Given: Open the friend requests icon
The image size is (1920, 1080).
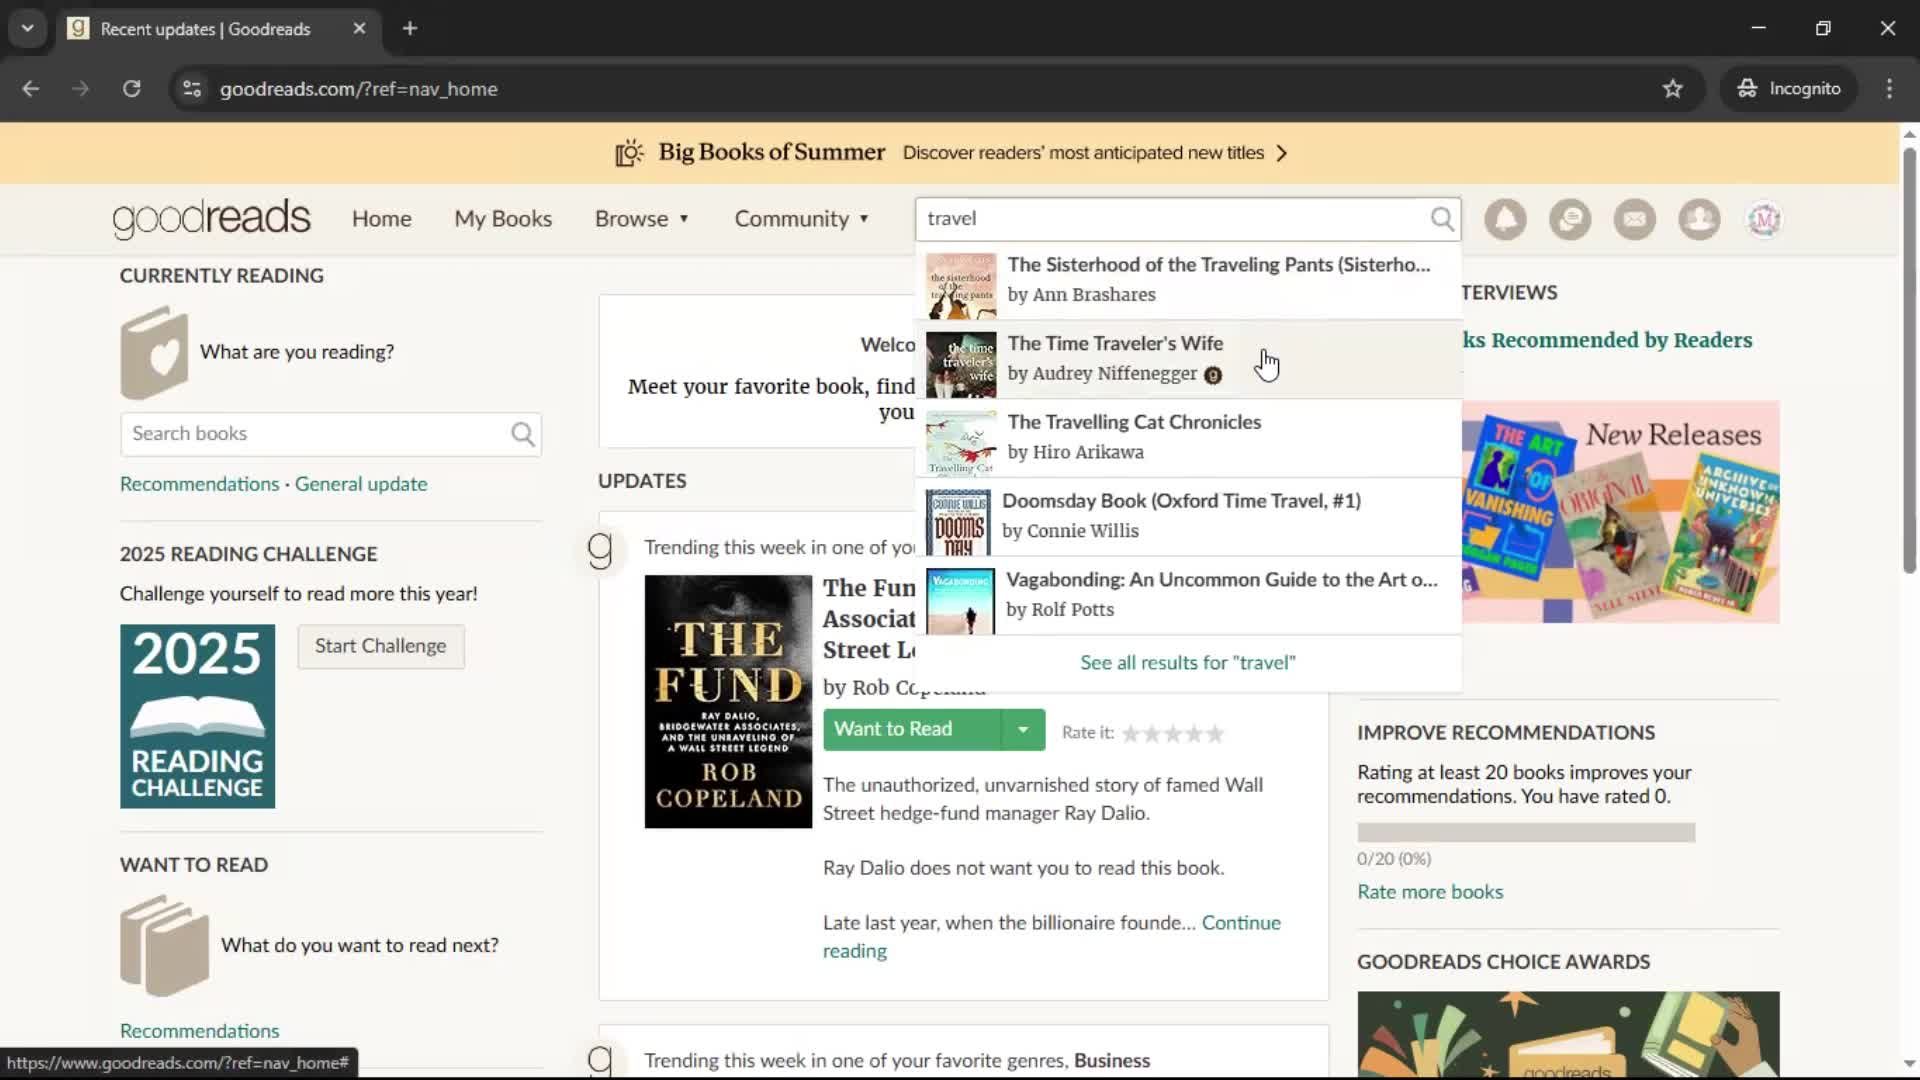Looking at the screenshot, I should click(x=1699, y=219).
